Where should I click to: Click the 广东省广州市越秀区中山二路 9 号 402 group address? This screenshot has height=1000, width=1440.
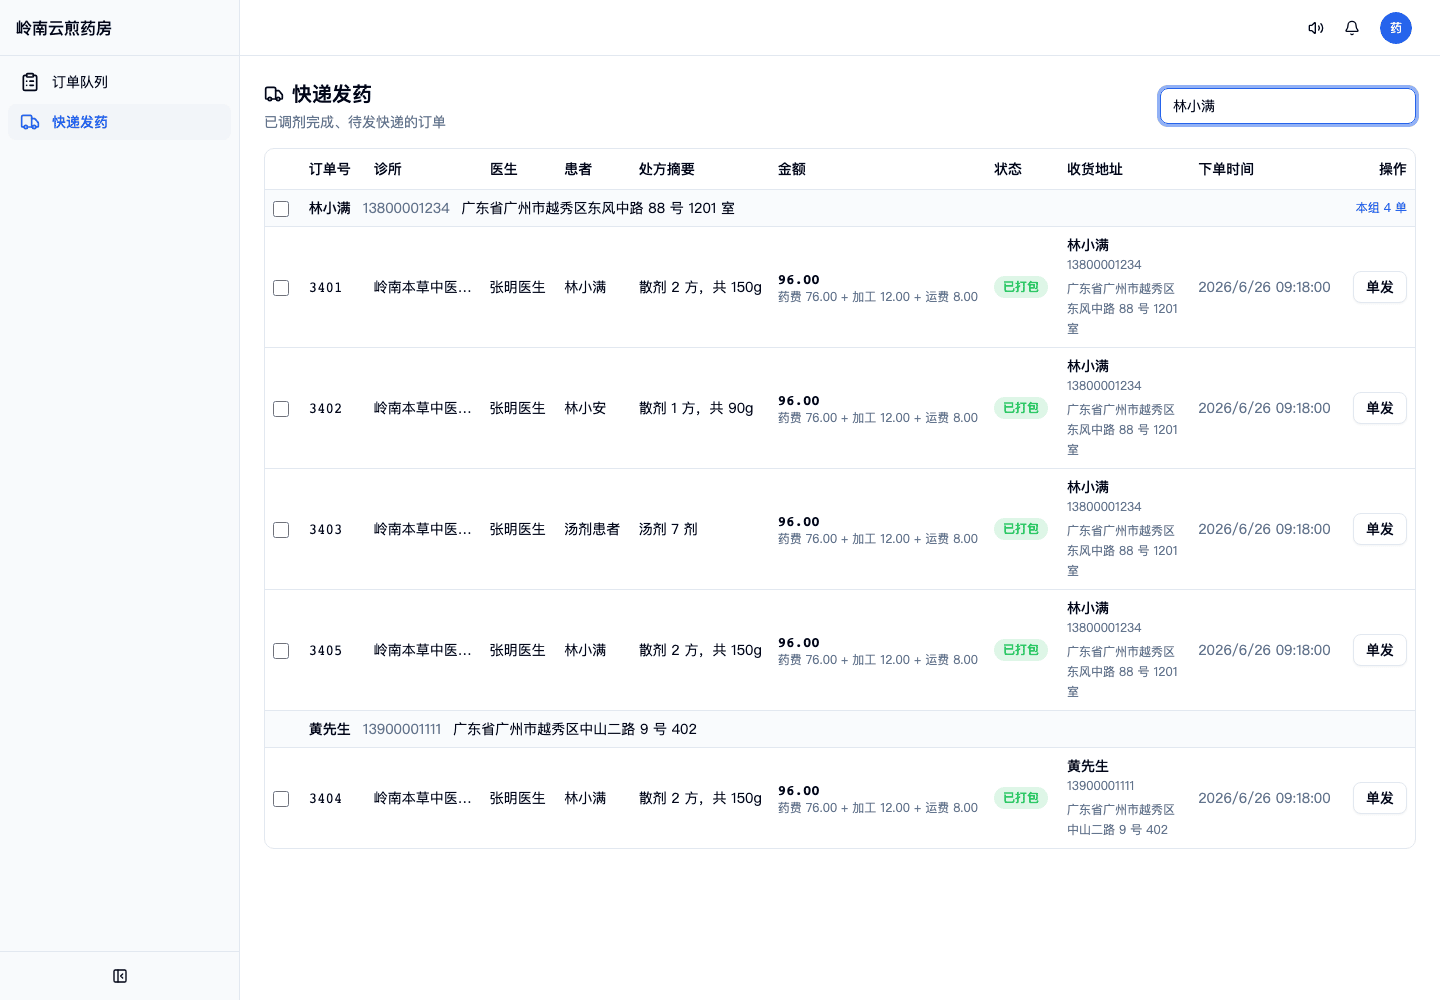click(x=575, y=729)
